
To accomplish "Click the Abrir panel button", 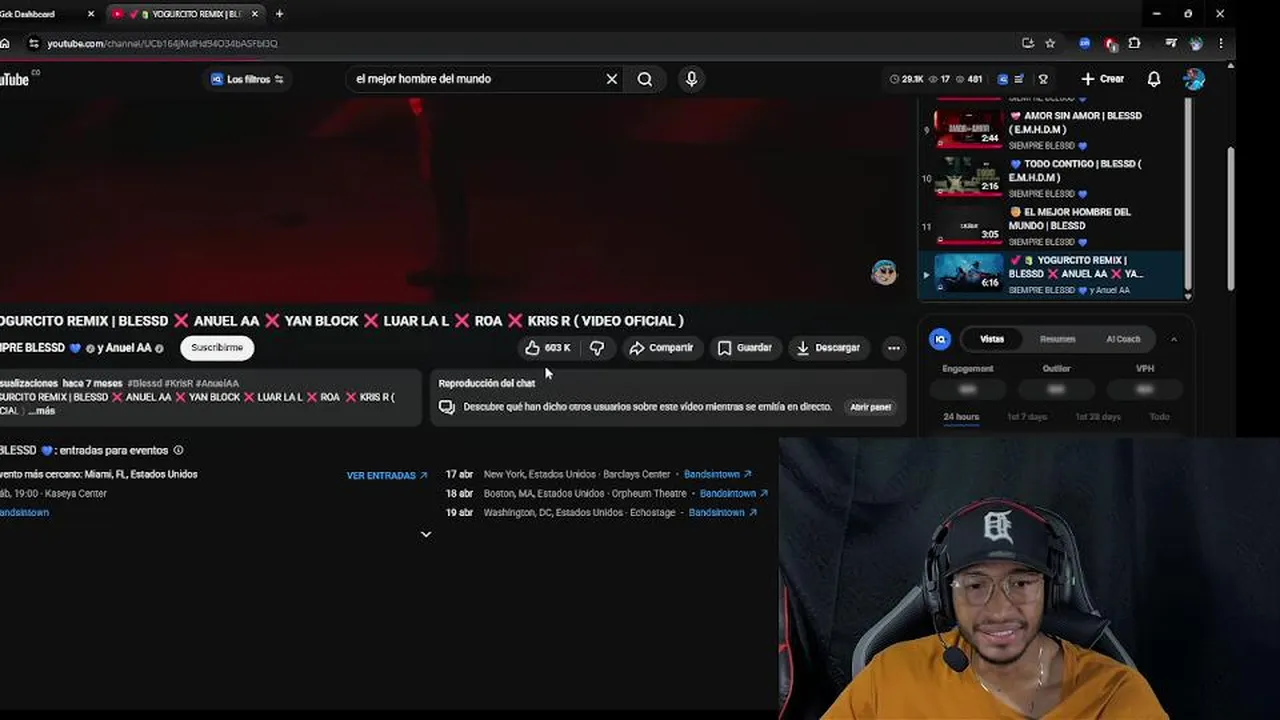I will (x=870, y=407).
